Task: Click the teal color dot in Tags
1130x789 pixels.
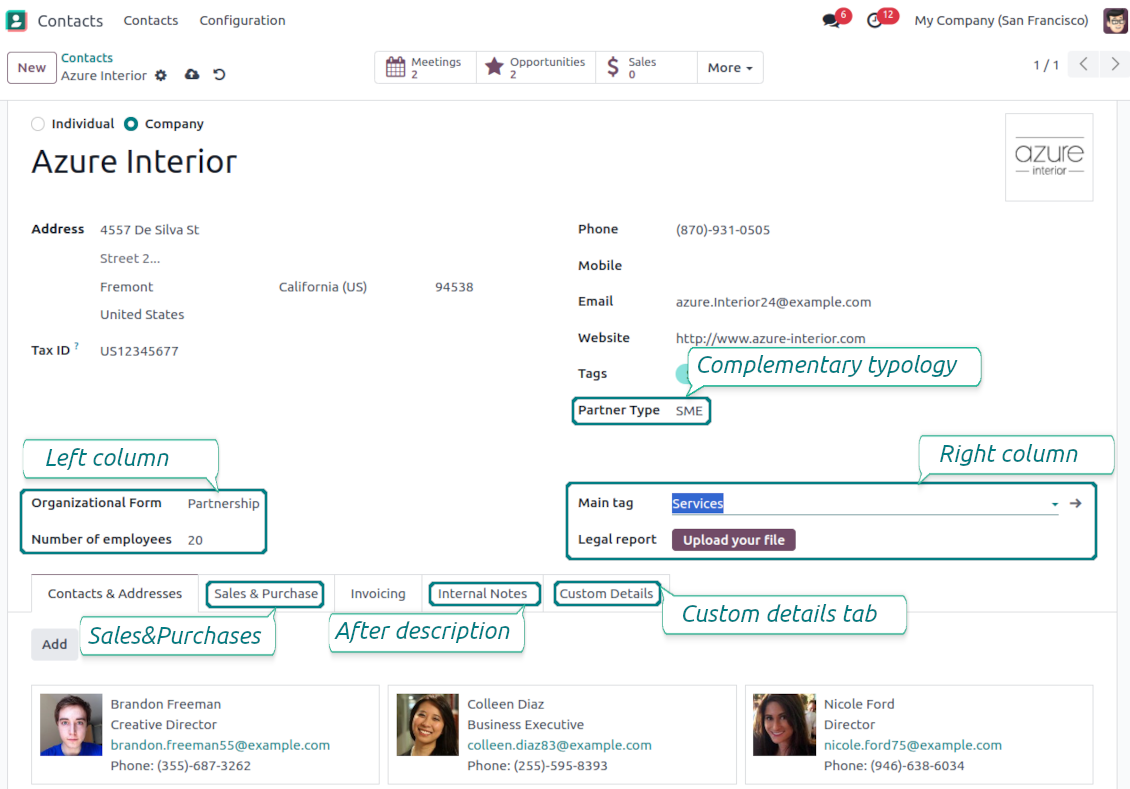Action: 682,373
